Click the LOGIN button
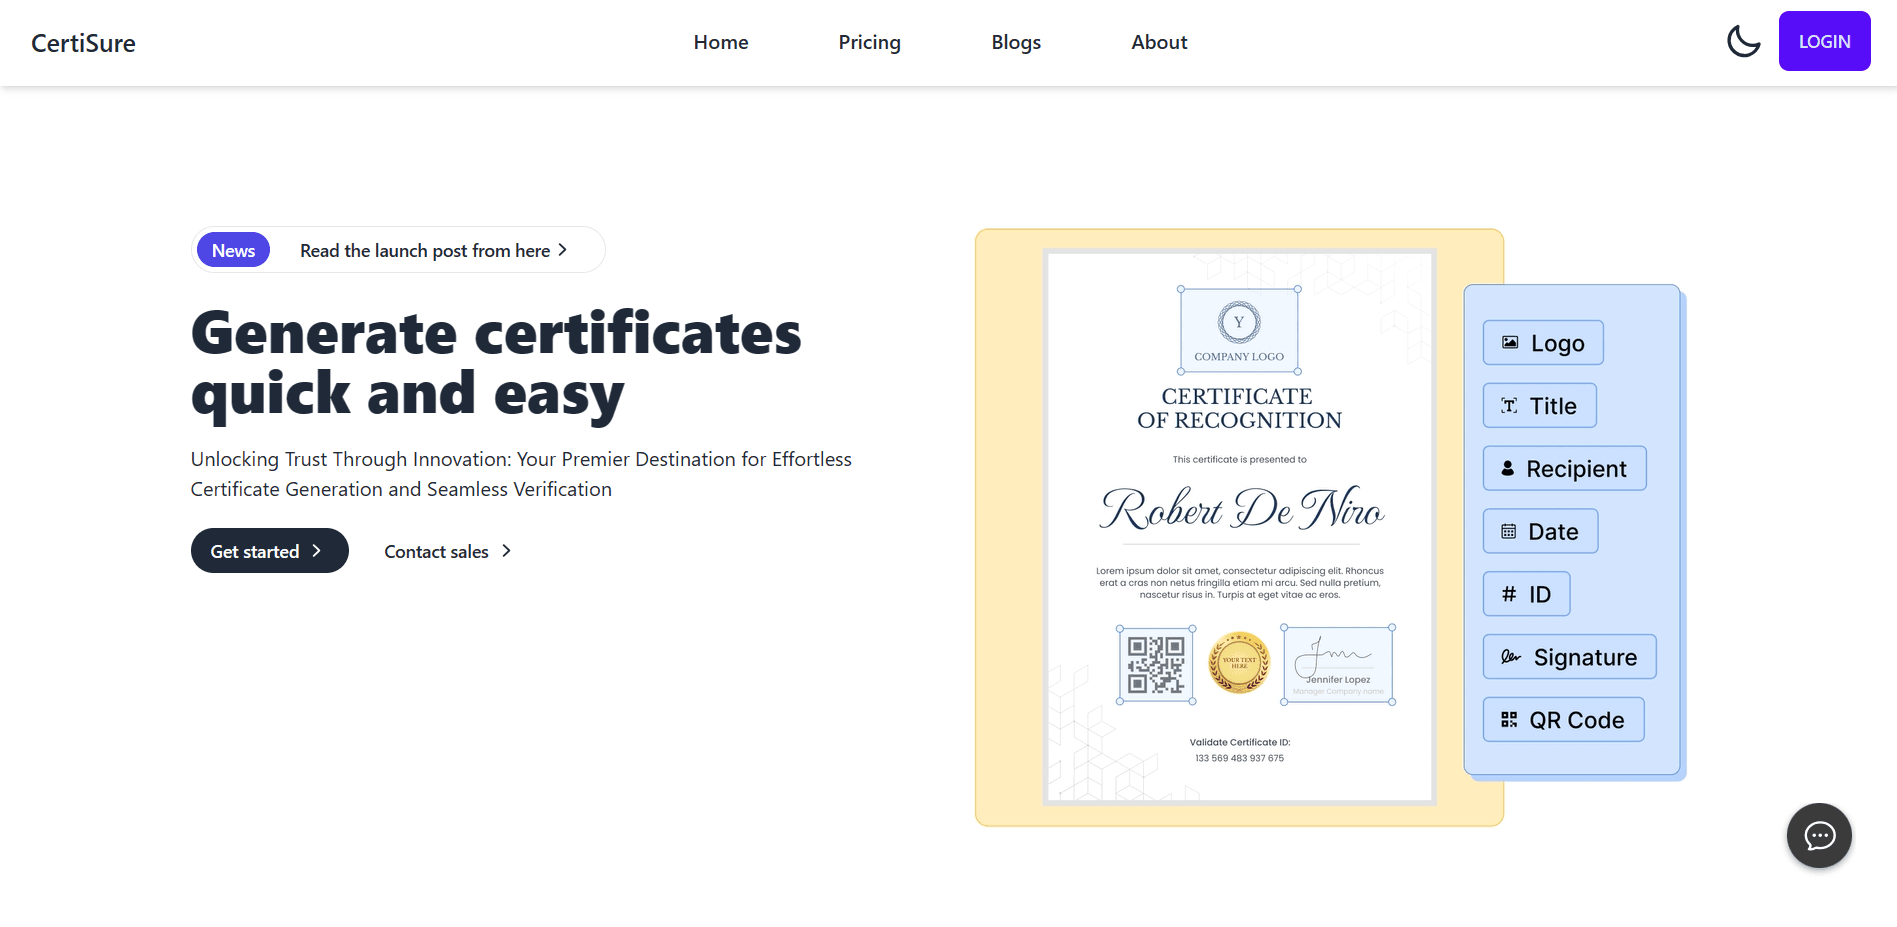Viewport: 1897px width, 927px height. click(x=1823, y=41)
